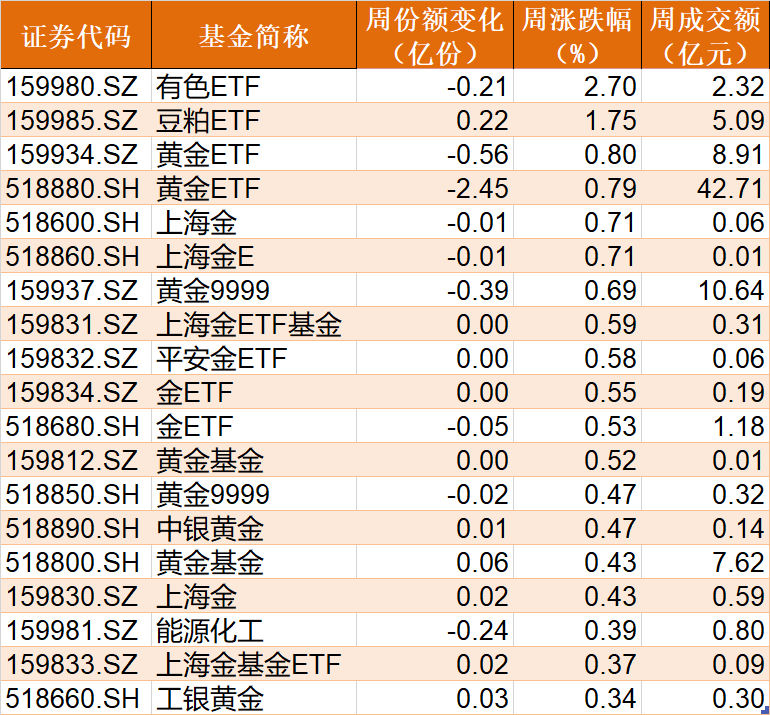Select fund name 能源化工
This screenshot has width=770, height=715.
click(210, 631)
